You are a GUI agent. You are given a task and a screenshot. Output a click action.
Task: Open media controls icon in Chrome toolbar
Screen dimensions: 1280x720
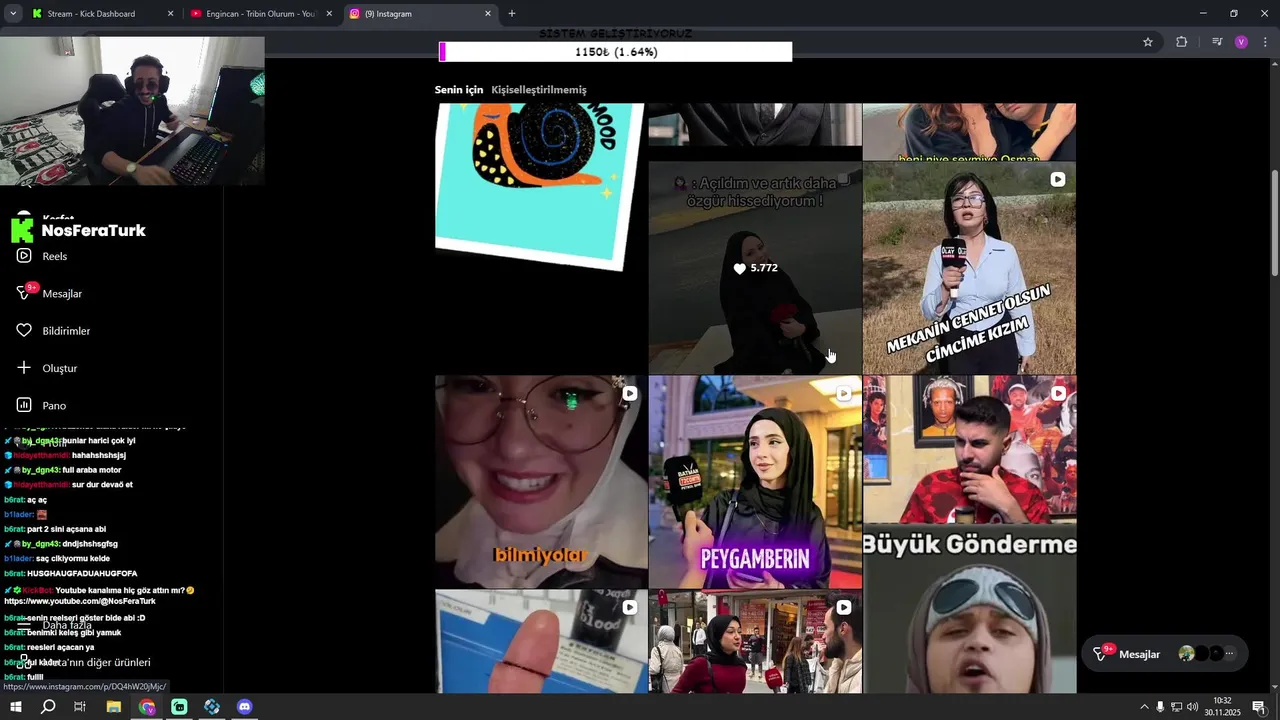coord(1217,42)
